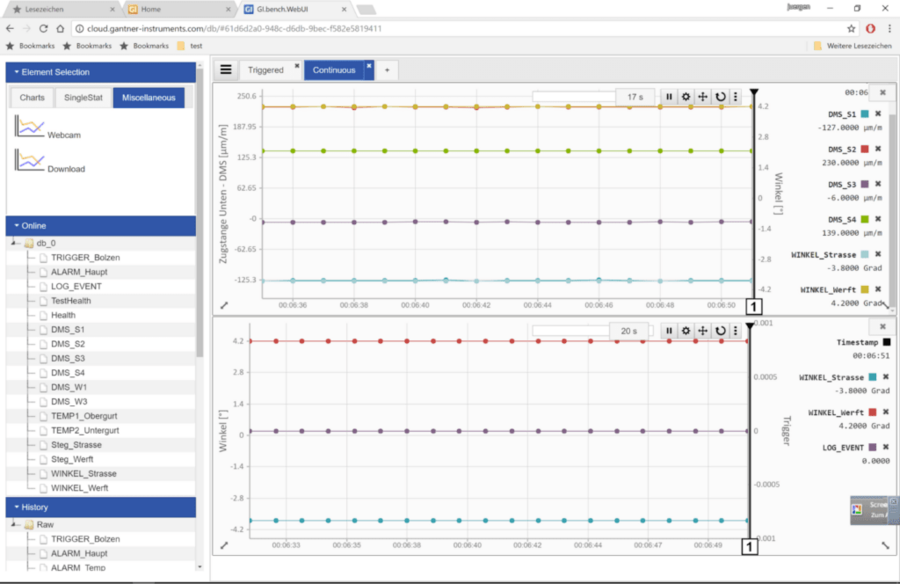The width and height of the screenshot is (900, 584).
Task: Click the 20 s time window field
Action: click(x=629, y=331)
